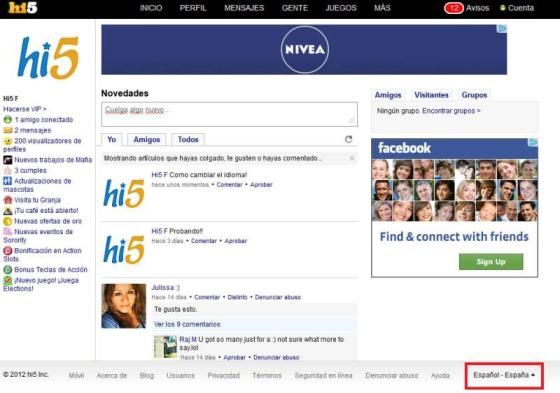
Task: Dismiss the Mostrando artículos notice with x
Action: (352, 158)
